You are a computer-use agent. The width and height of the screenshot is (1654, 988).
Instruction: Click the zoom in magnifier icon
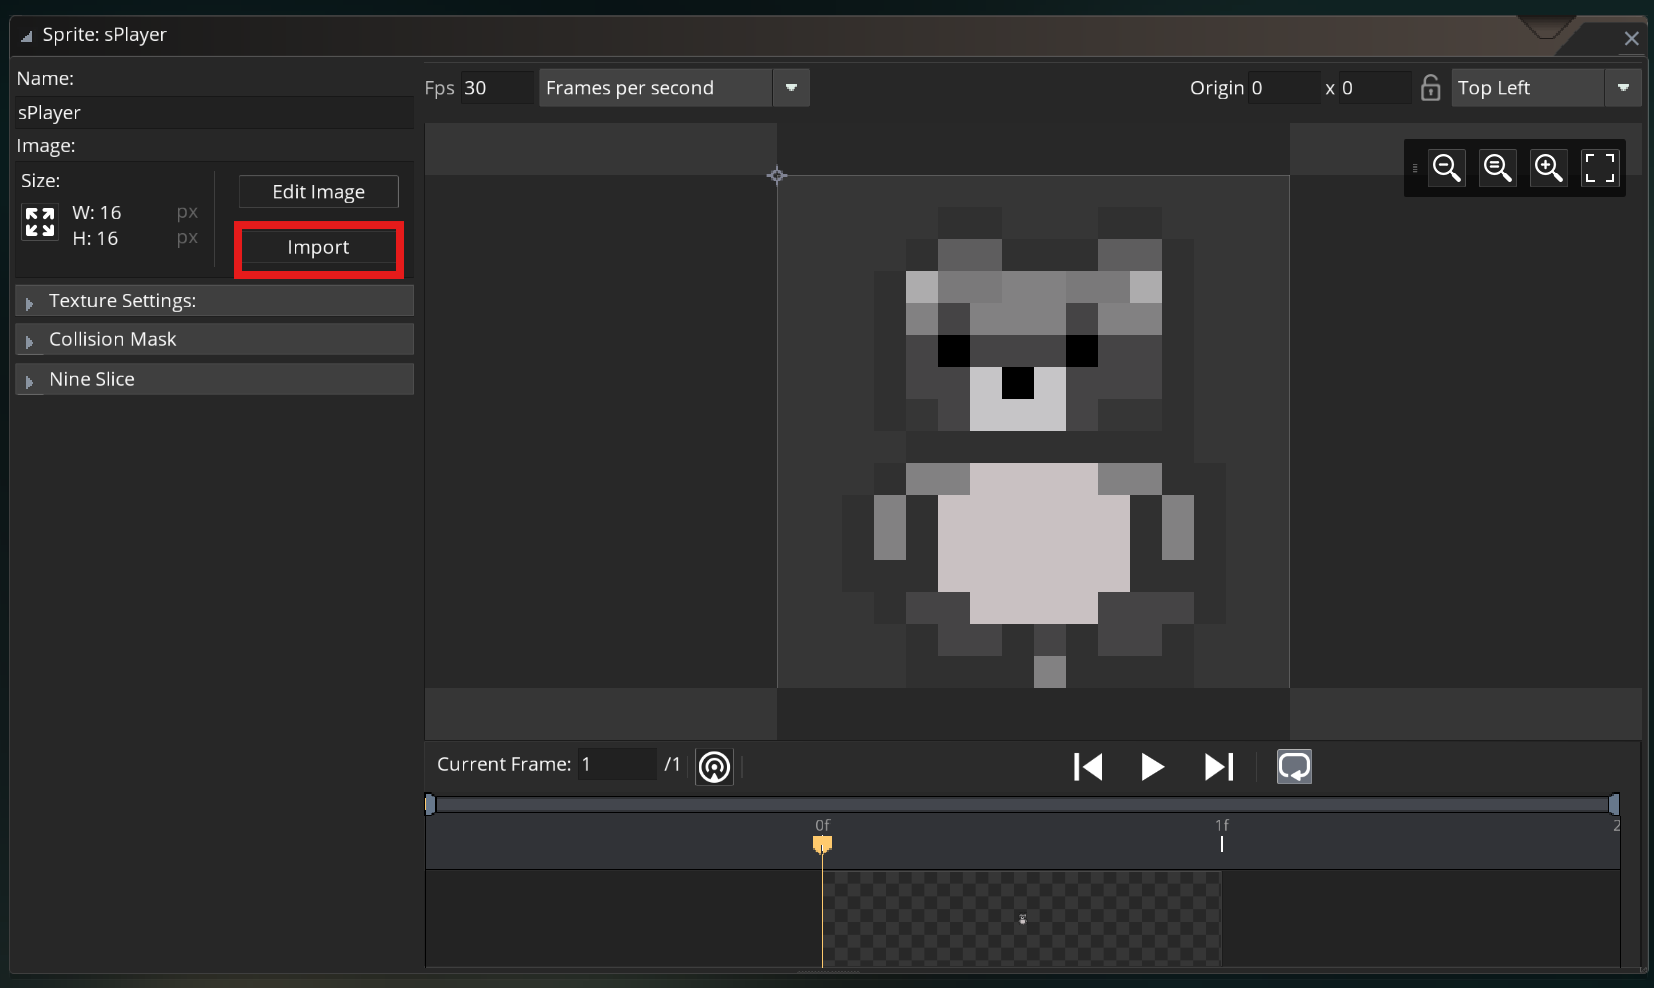coord(1548,168)
